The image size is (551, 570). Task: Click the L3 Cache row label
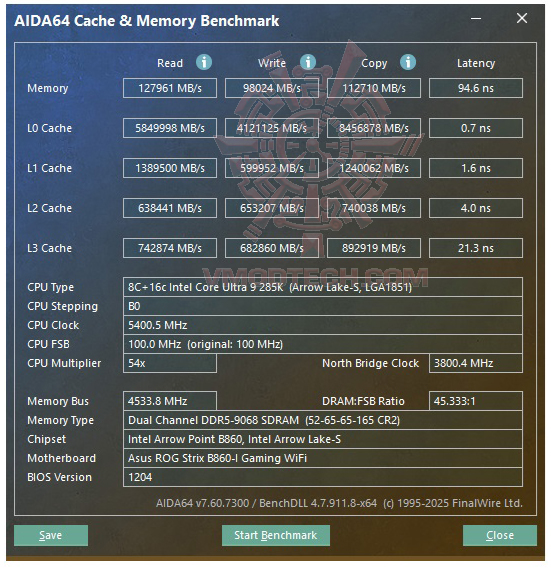tap(49, 248)
